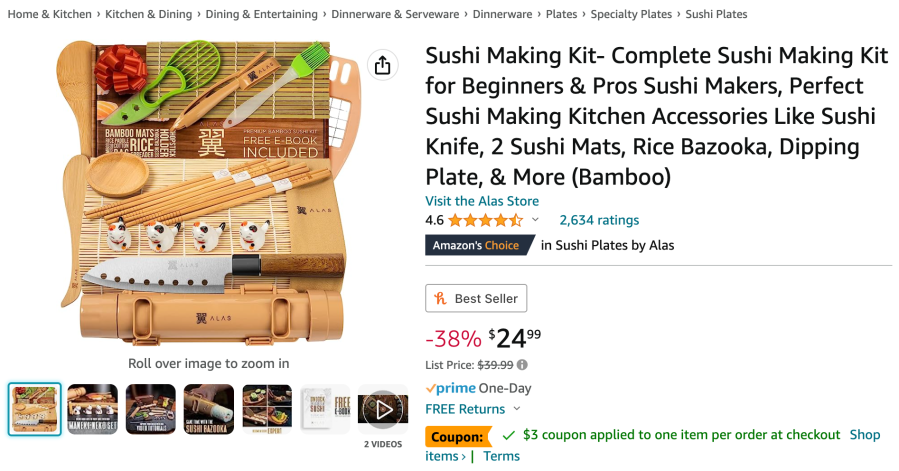Select the Maneki Neko set thumbnail

pyautogui.click(x=93, y=409)
